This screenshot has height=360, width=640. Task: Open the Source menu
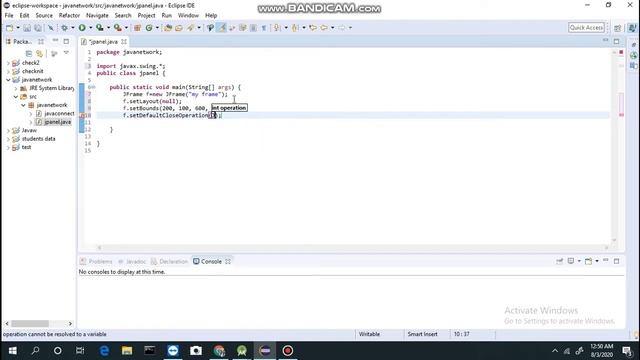pos(44,16)
